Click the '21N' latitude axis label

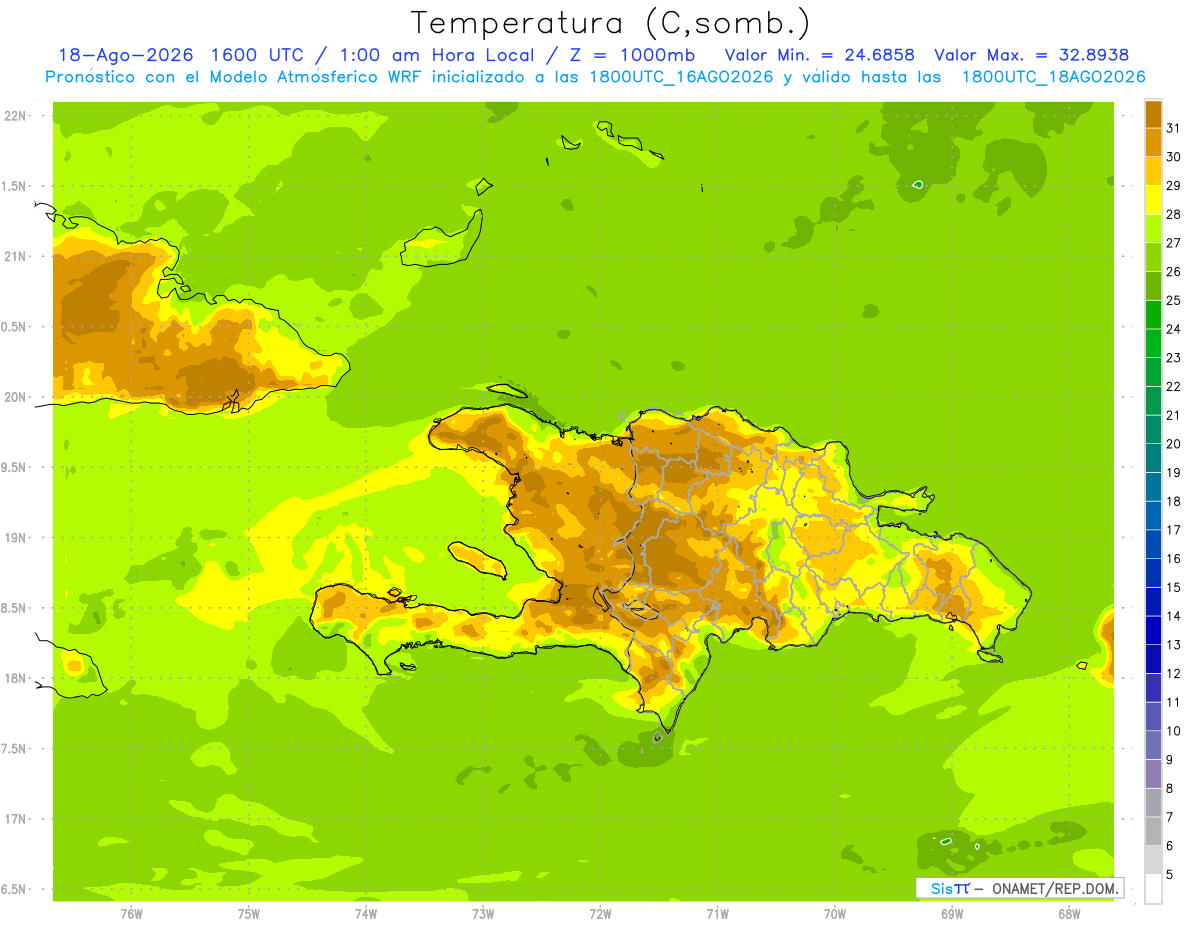(x=14, y=256)
